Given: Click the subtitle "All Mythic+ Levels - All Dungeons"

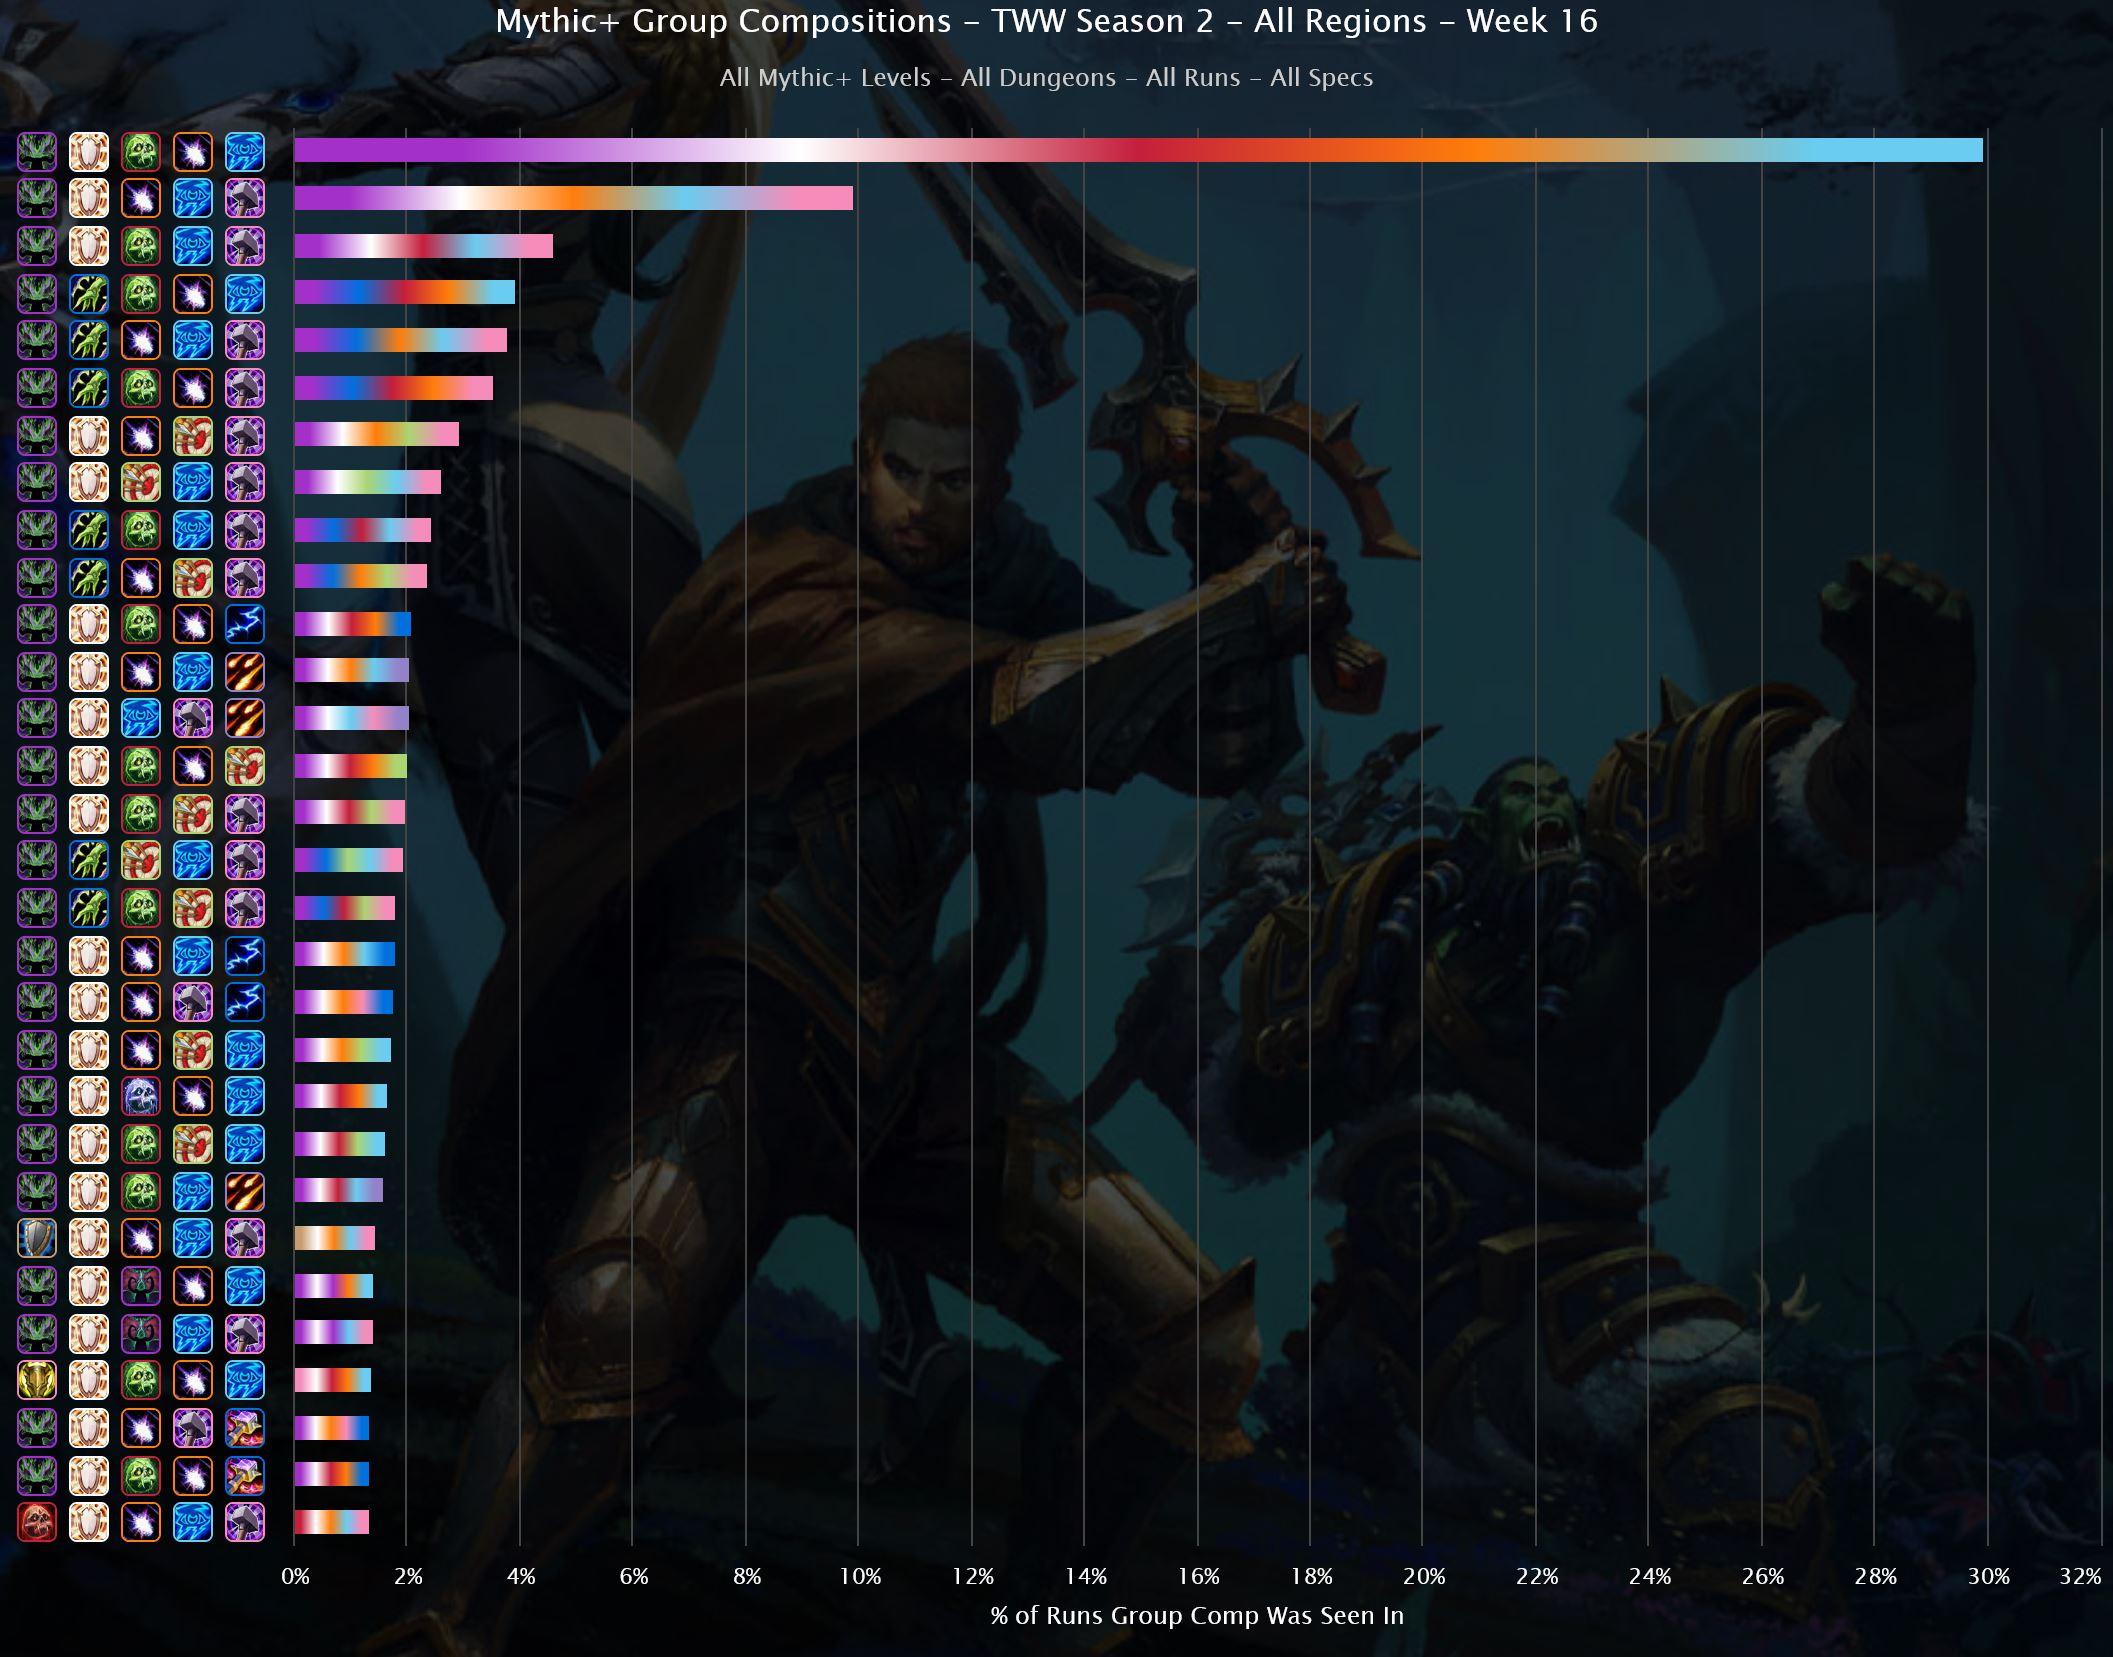Looking at the screenshot, I should 917,78.
